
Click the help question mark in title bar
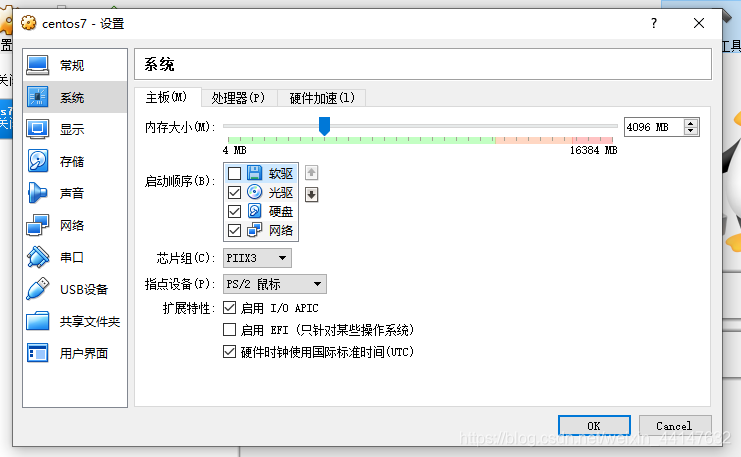click(654, 23)
